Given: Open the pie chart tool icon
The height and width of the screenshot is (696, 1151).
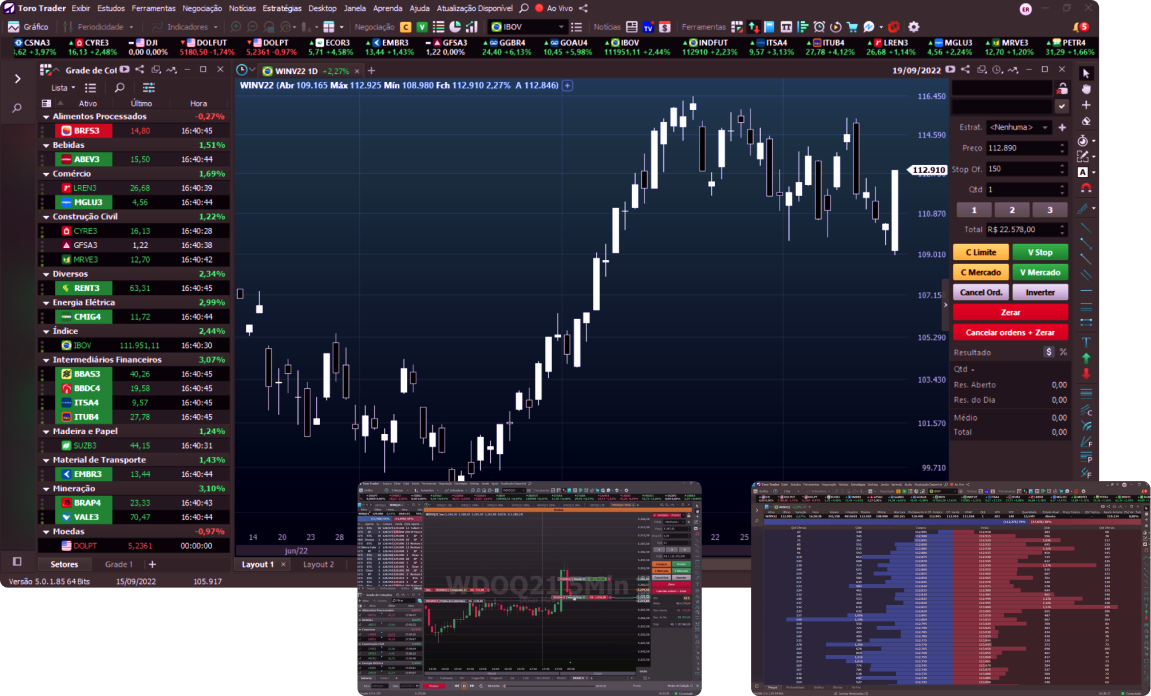Looking at the screenshot, I should pyautogui.click(x=455, y=26).
